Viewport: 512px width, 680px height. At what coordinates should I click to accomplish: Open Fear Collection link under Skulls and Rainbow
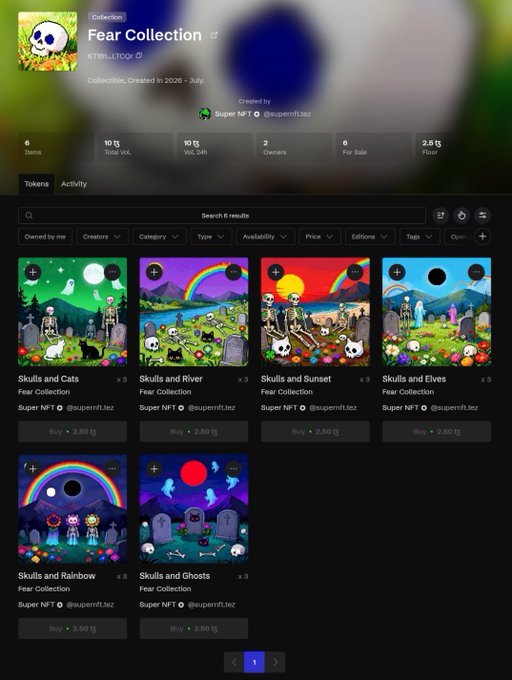[x=44, y=588]
